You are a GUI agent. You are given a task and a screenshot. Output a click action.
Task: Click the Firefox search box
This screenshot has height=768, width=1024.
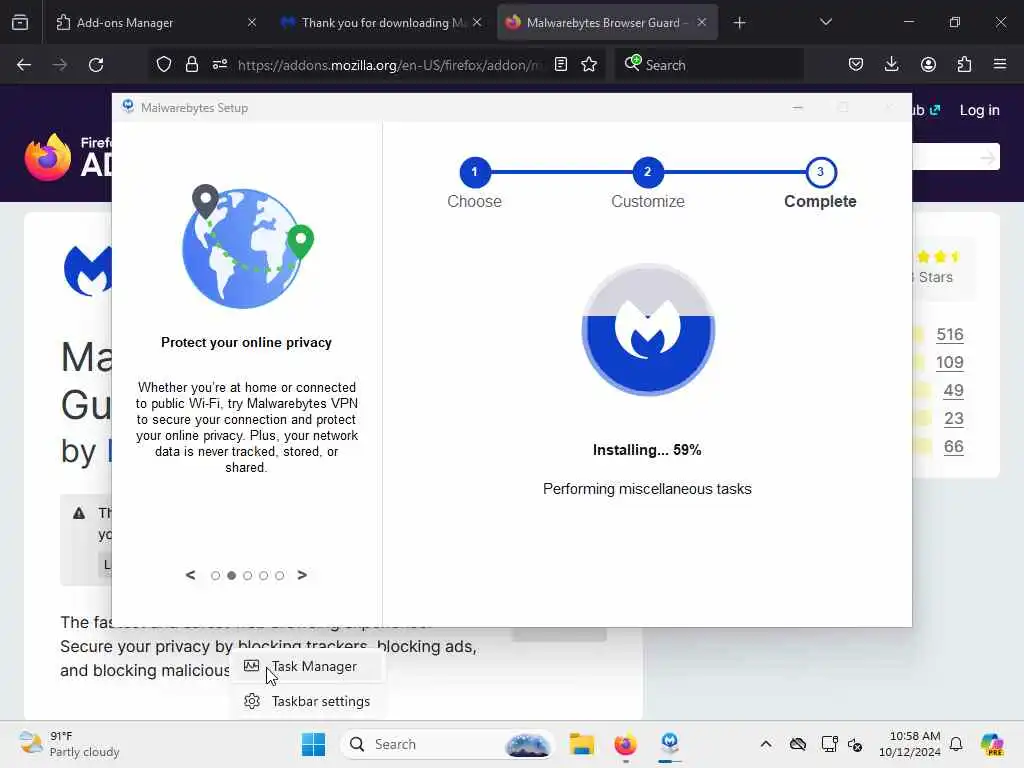tap(709, 65)
